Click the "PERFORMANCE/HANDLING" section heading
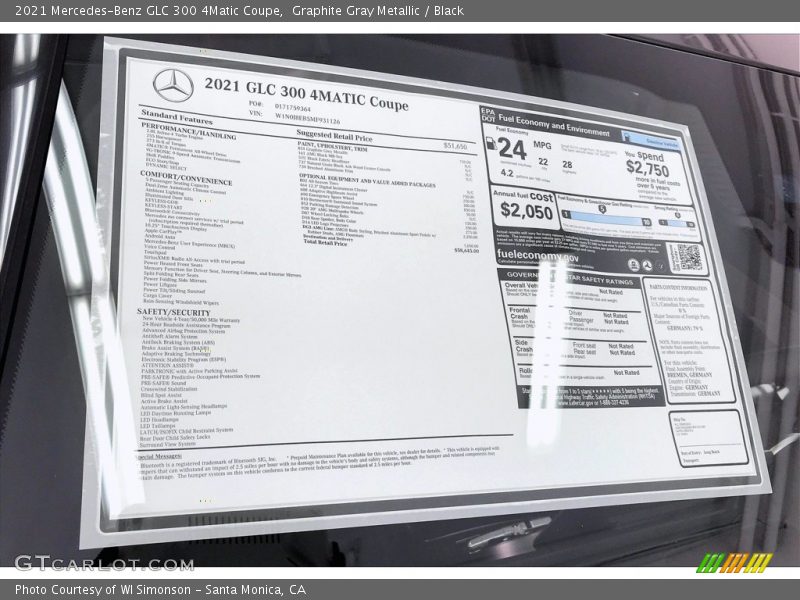800x600 pixels. 188,131
